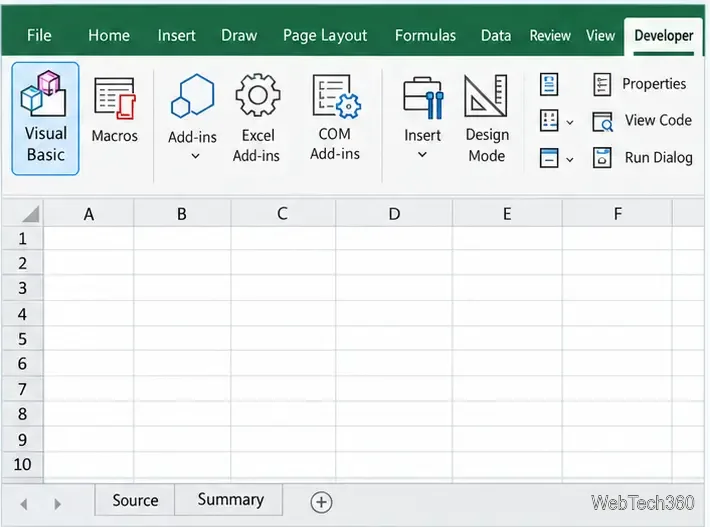Expand the bottom control dropdown arrow

click(x=570, y=159)
